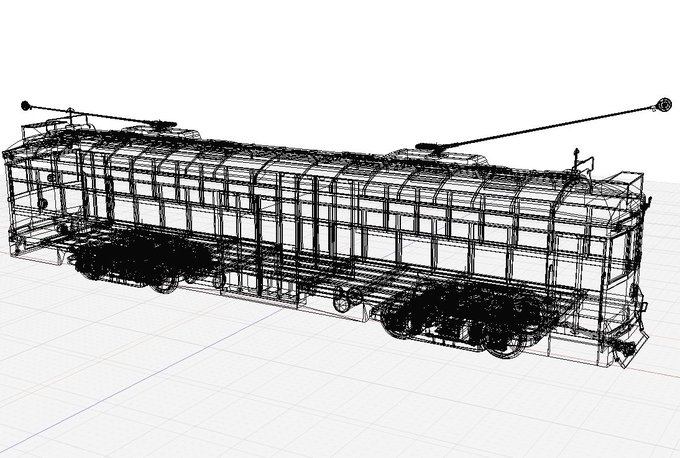
Task: Select the left trolley pole base on roof
Action: [160, 124]
